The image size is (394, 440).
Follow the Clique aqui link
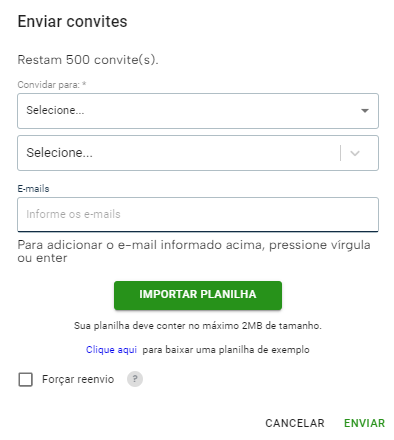point(111,350)
